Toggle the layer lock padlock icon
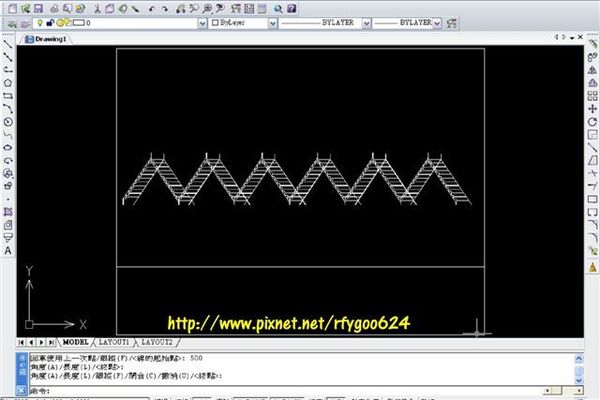 (50, 23)
